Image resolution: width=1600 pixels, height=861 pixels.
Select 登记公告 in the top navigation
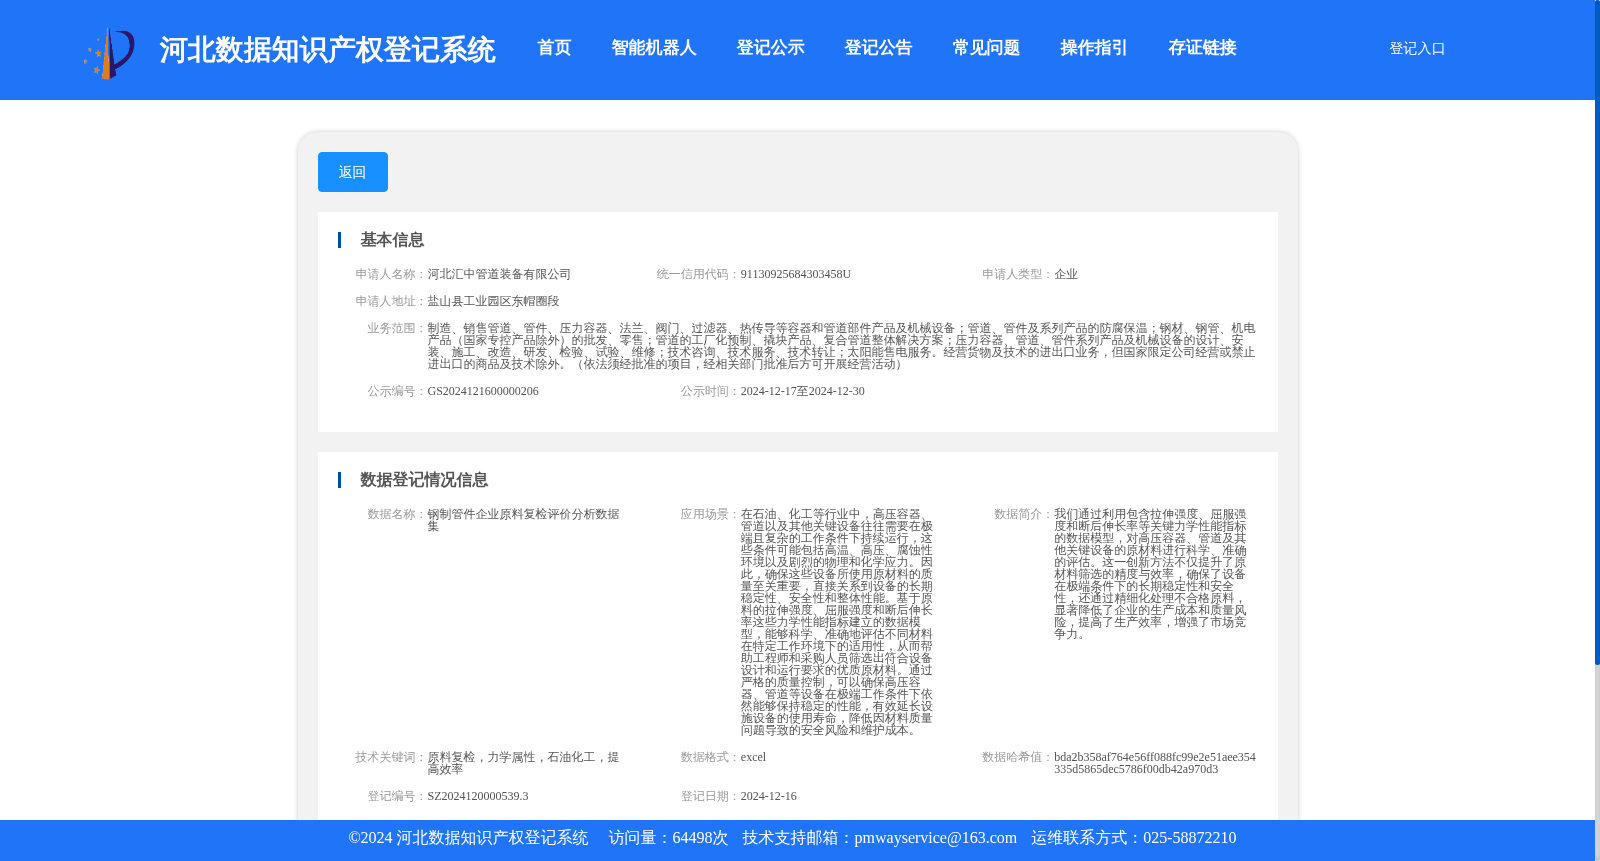(x=878, y=48)
